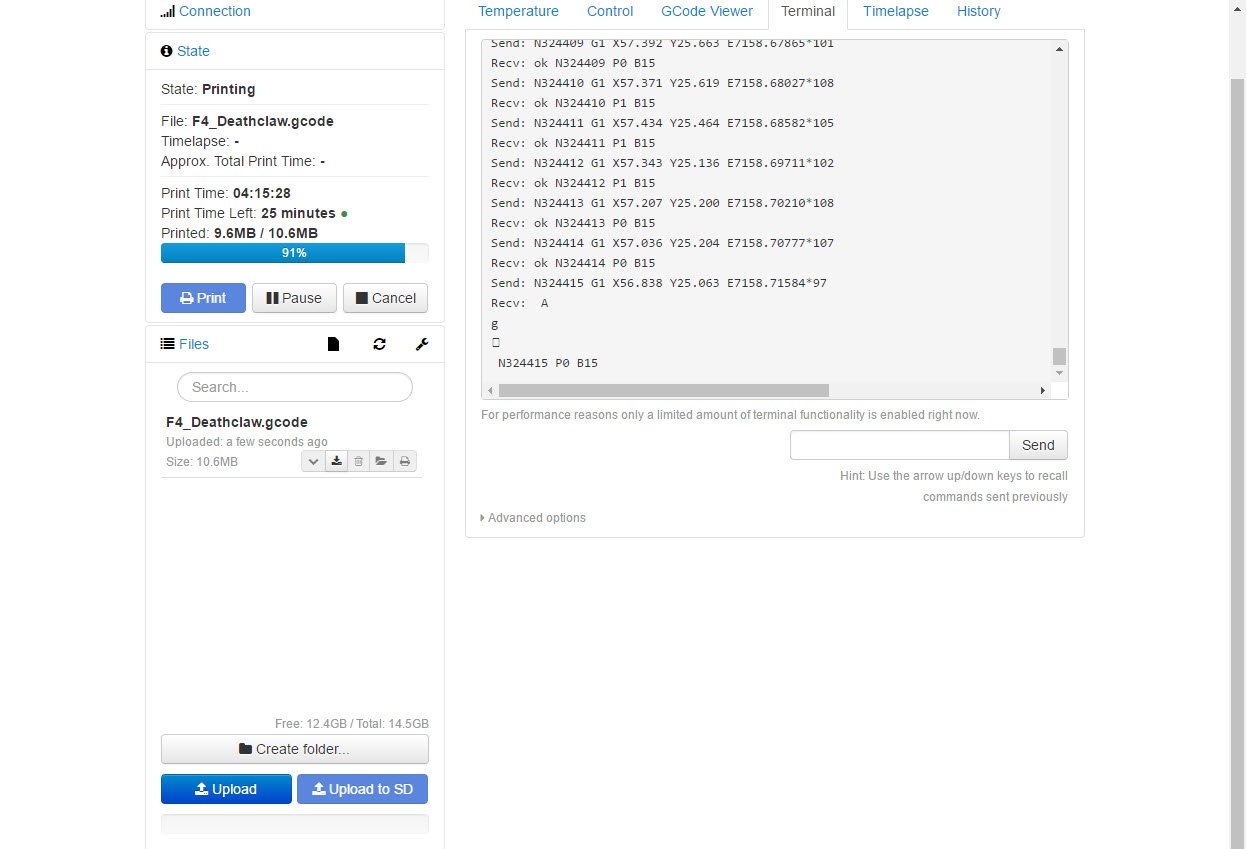The height and width of the screenshot is (849, 1246).
Task: Open the GCode Viewer tab
Action: click(x=706, y=12)
